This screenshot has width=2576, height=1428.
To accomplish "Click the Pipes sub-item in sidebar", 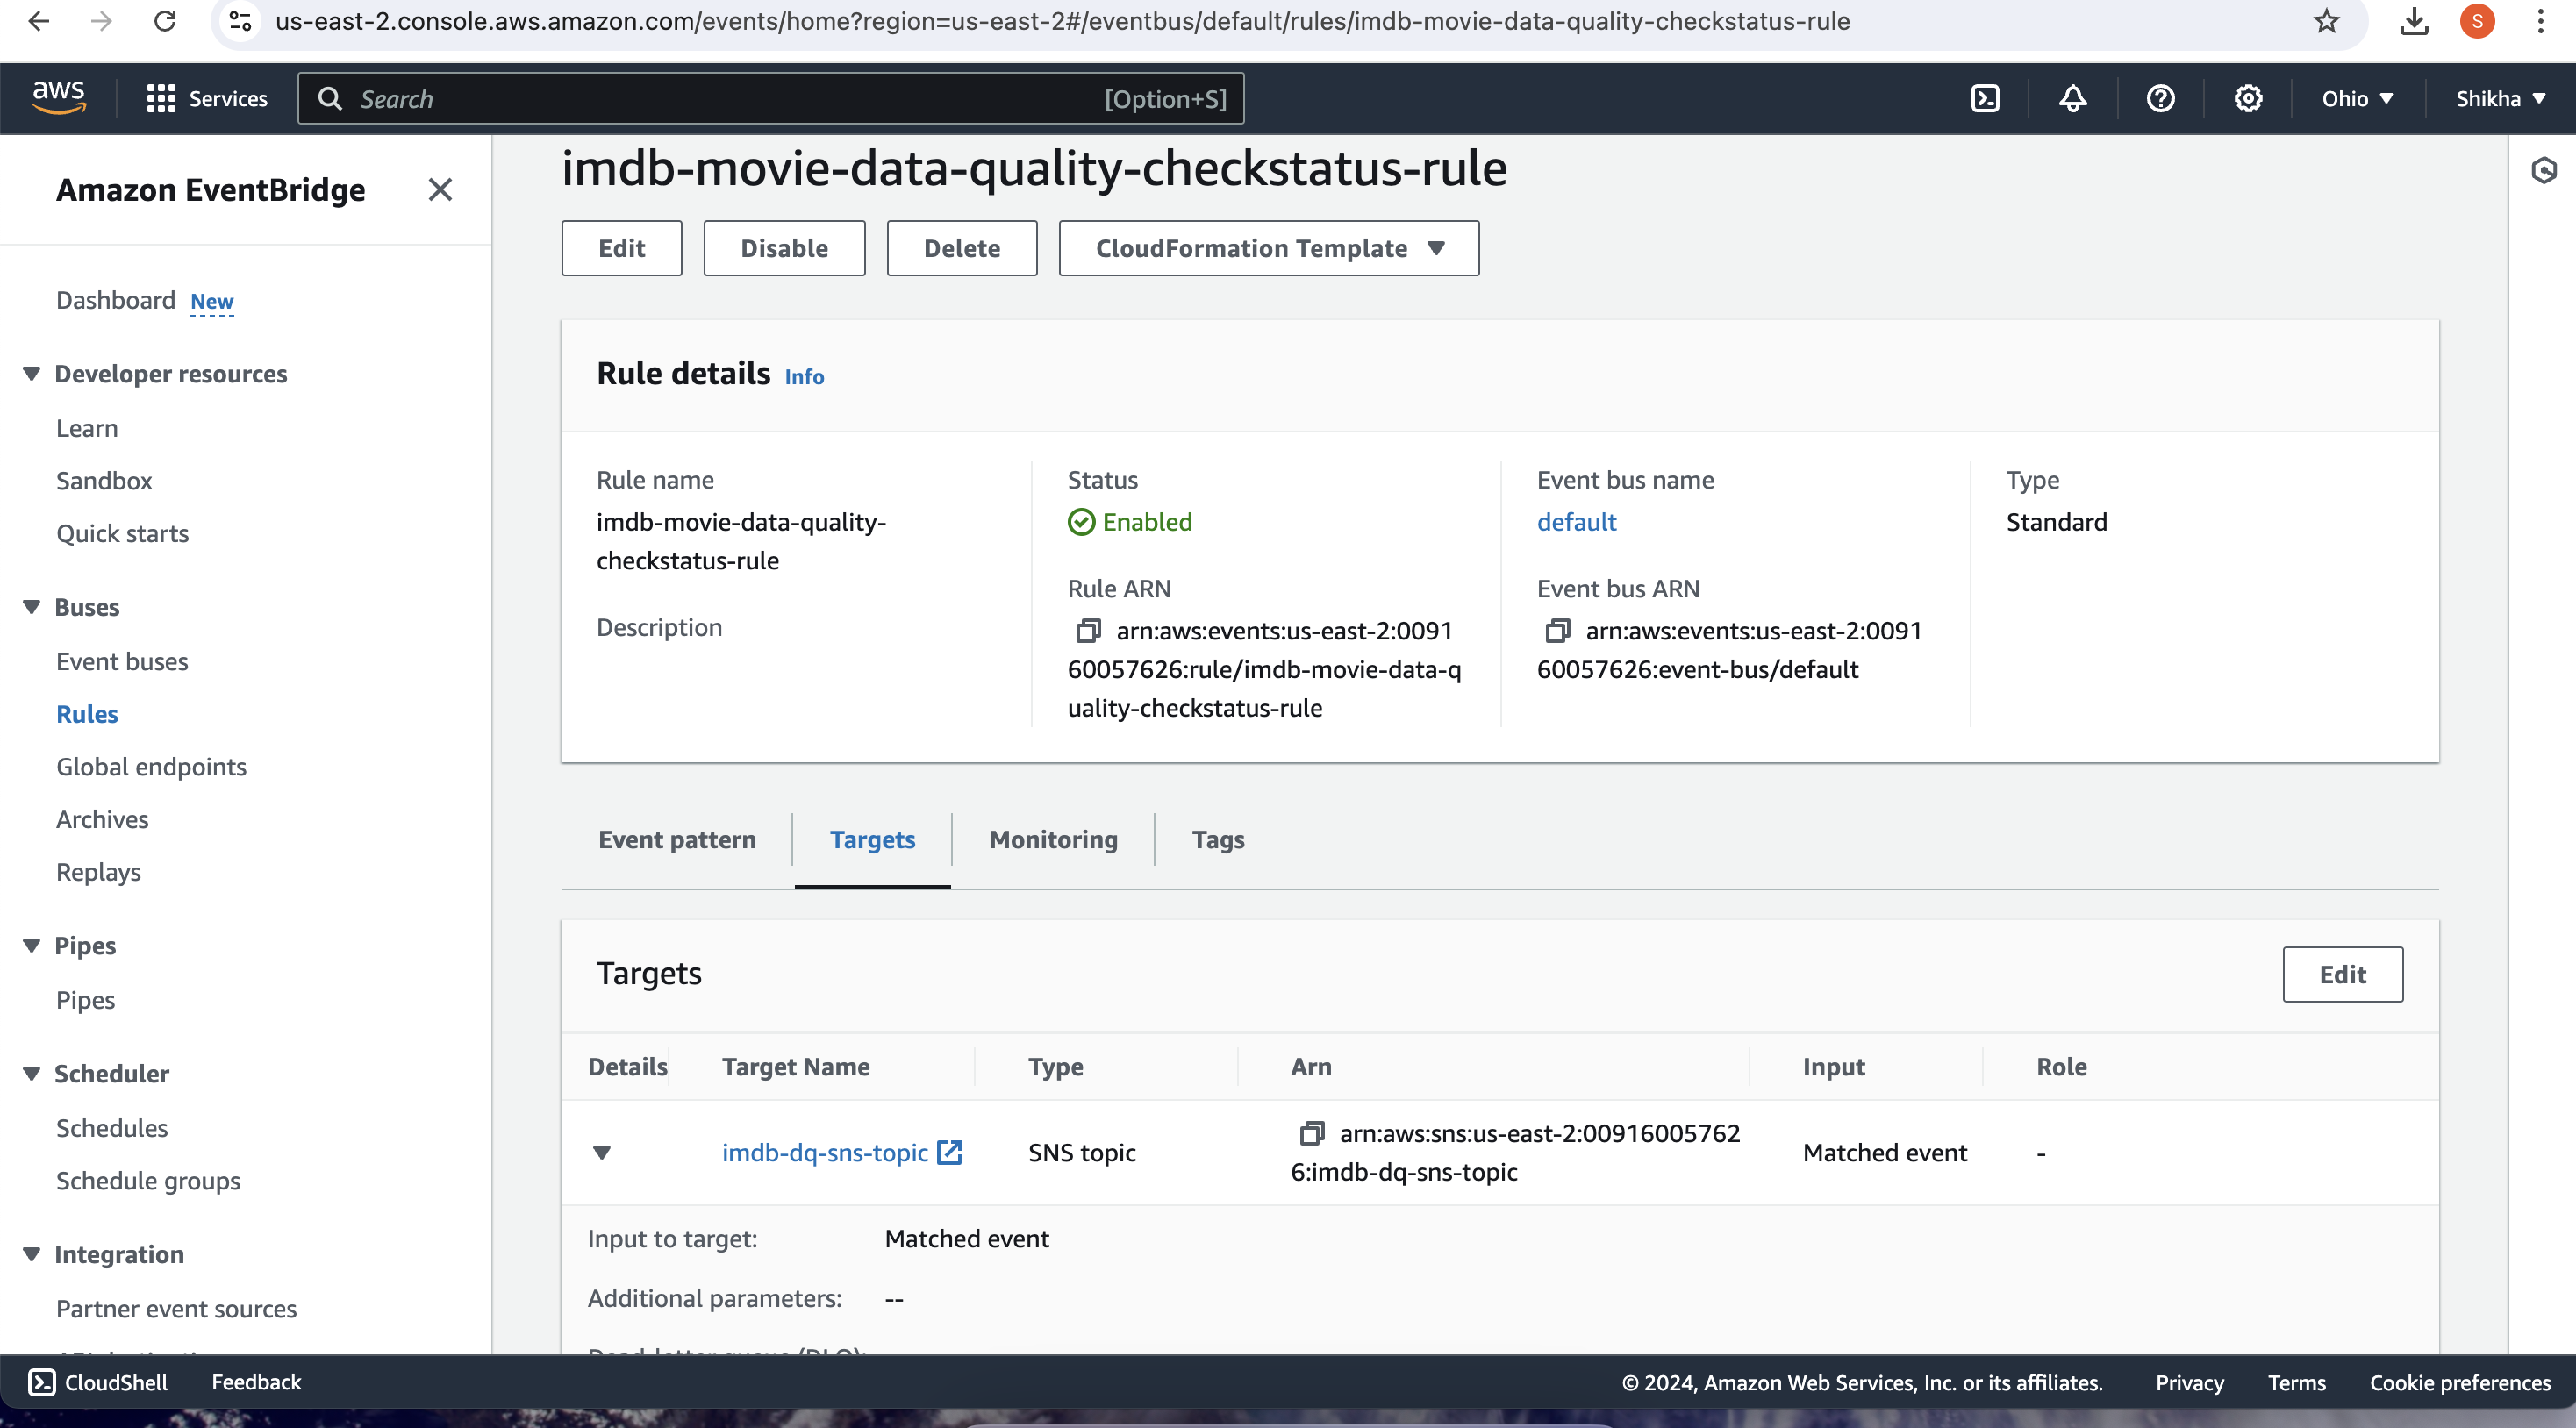I will pyautogui.click(x=85, y=1000).
